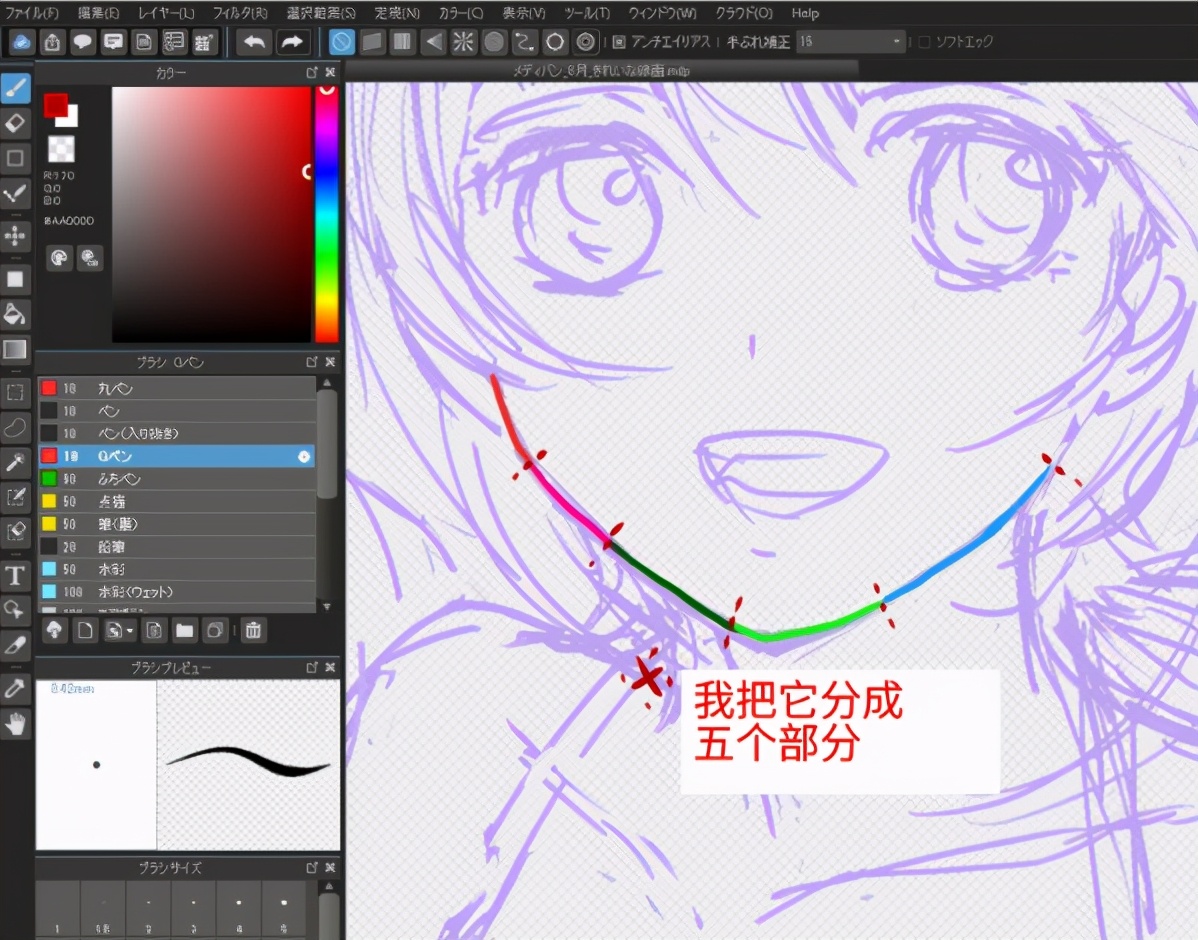Select the Fill rectangle tool
1198x940 pixels.
point(15,279)
